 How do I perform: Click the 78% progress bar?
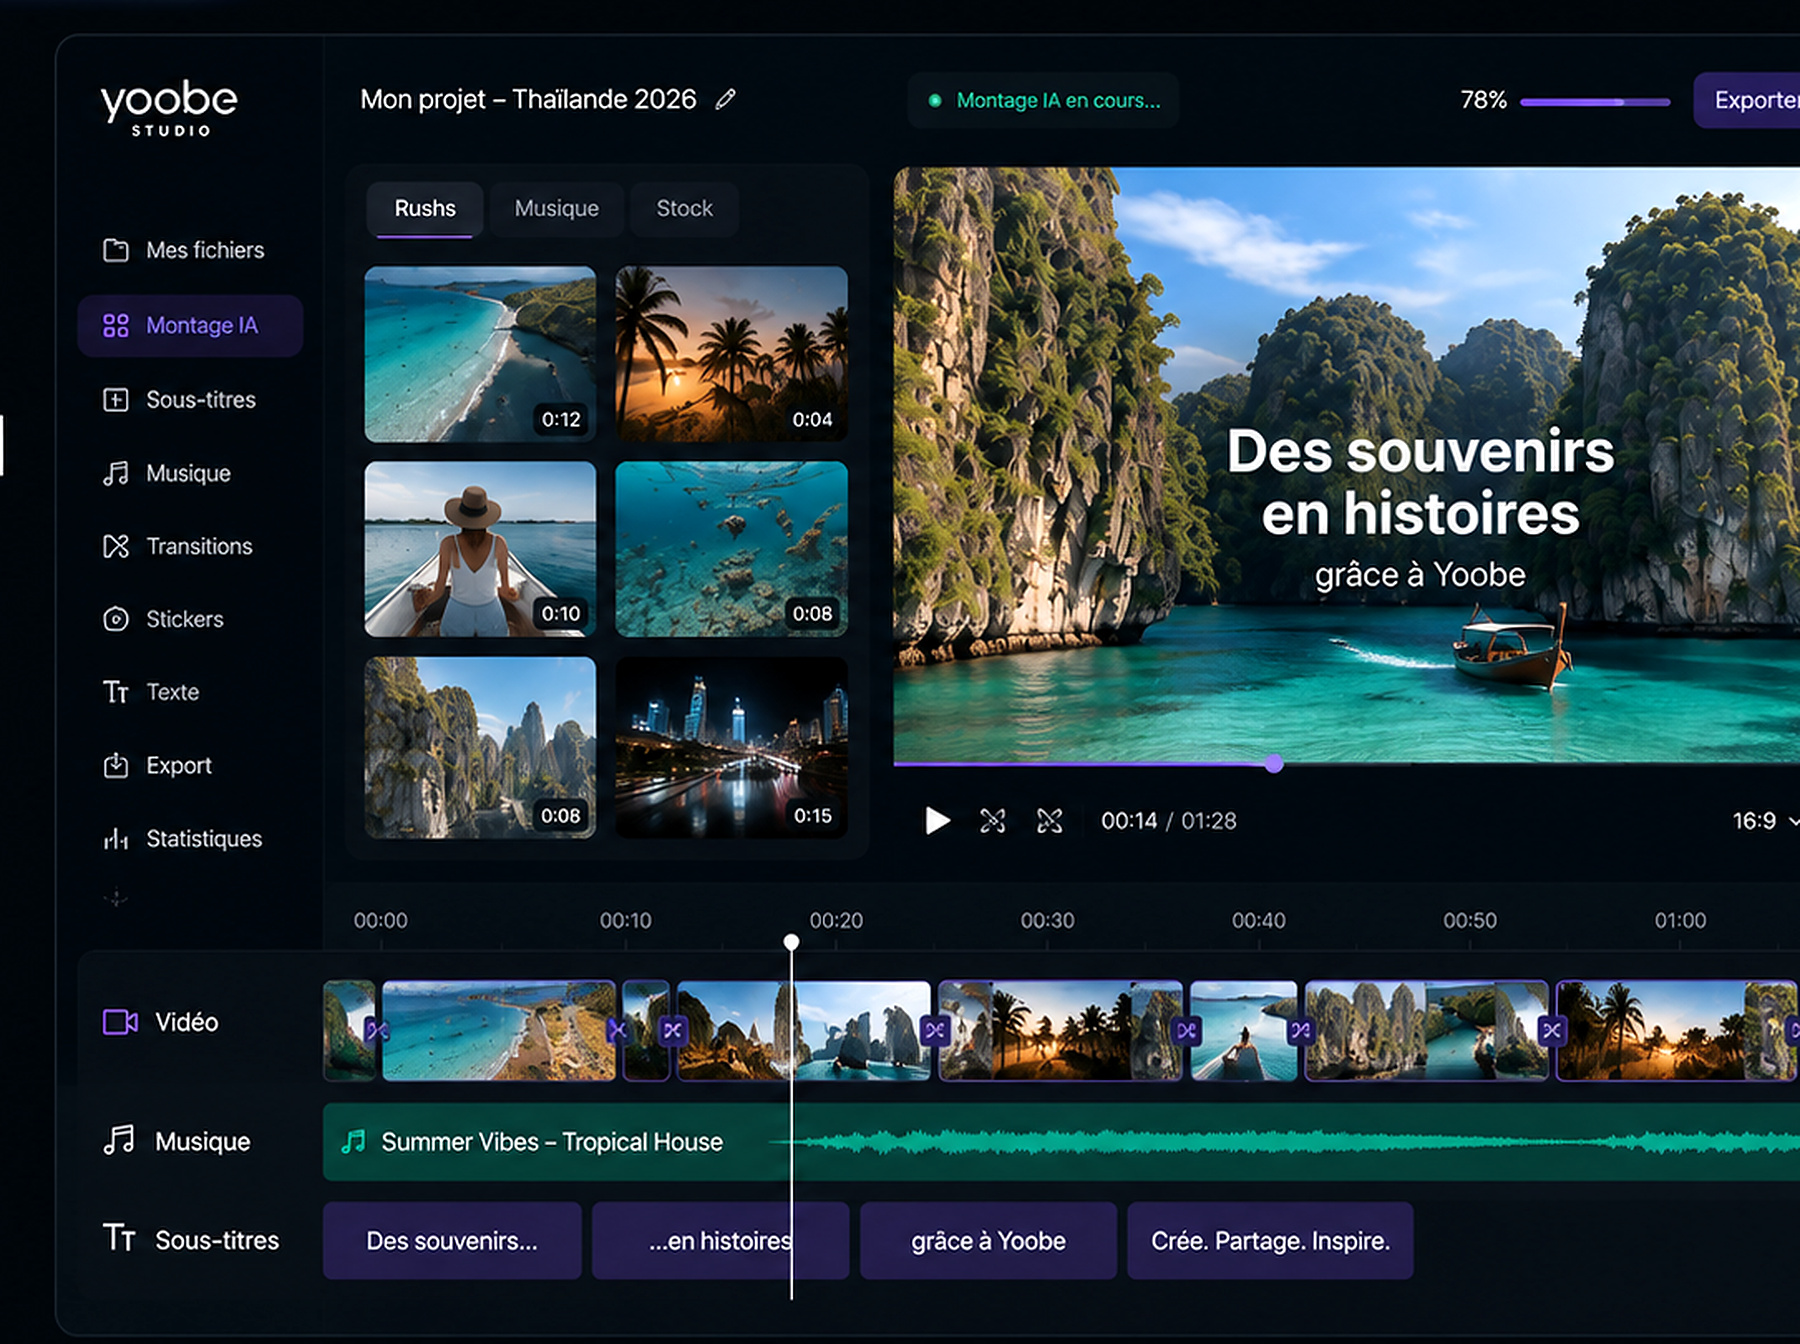click(1595, 101)
